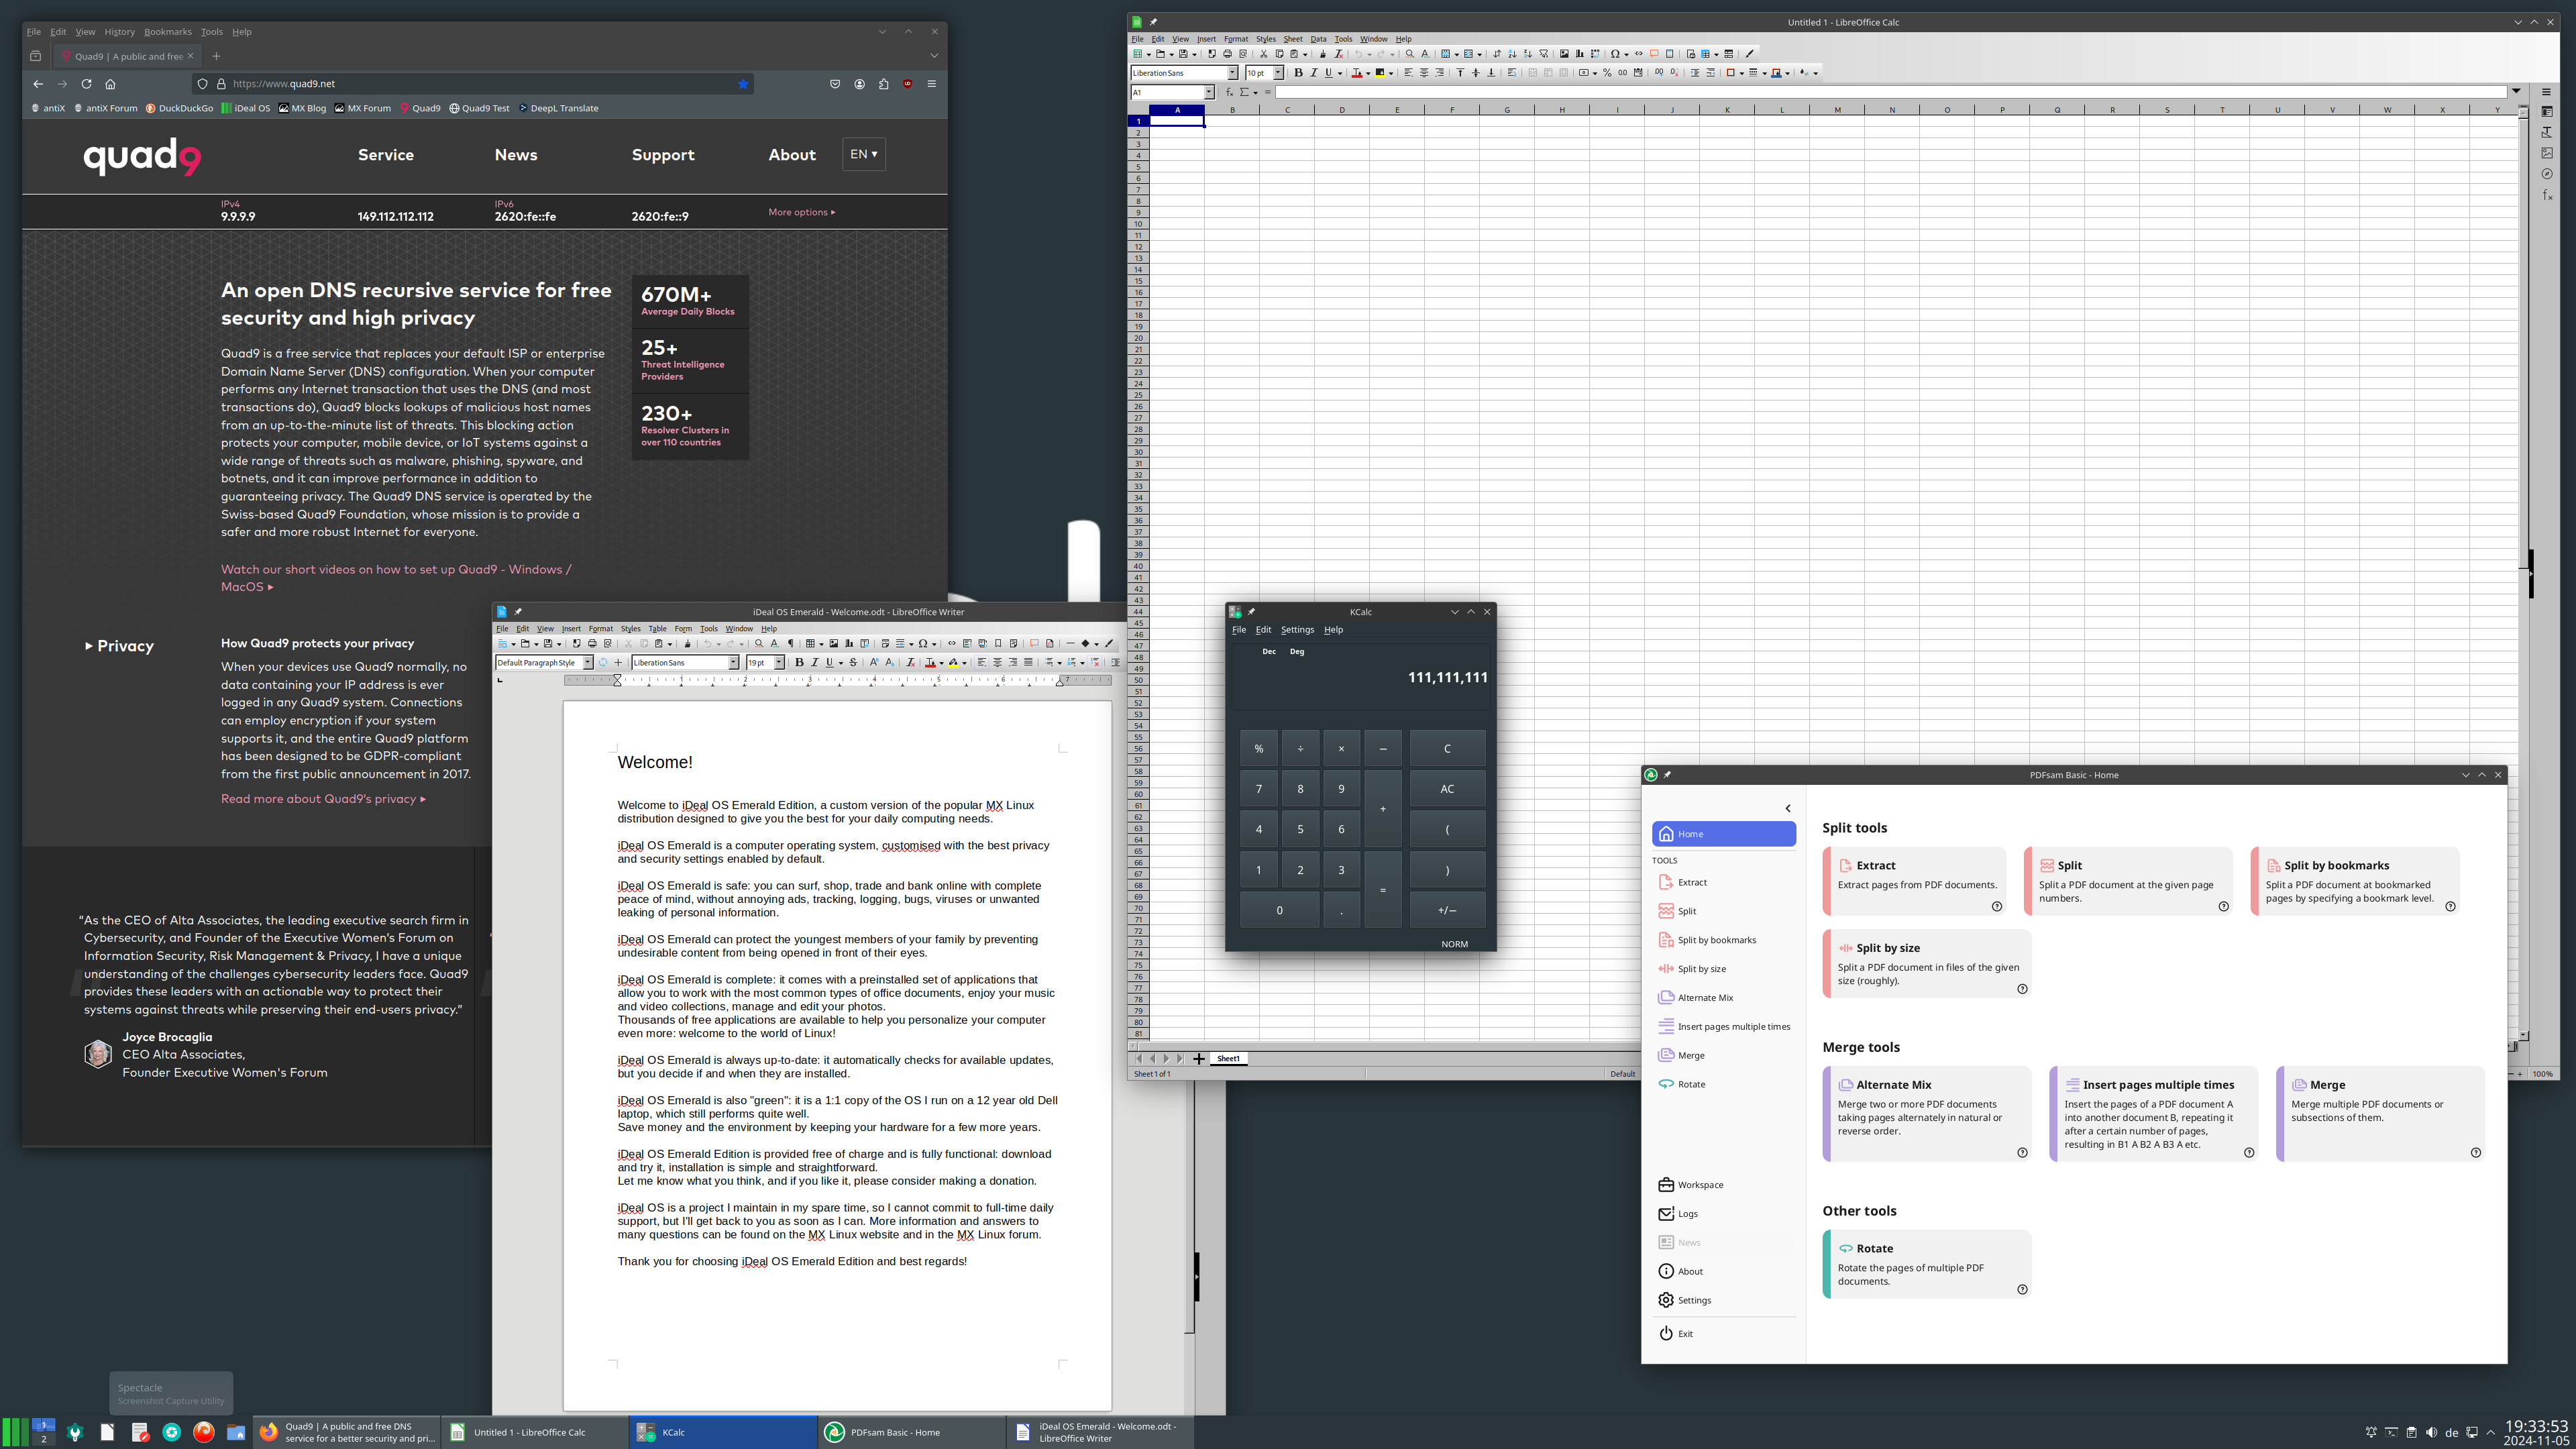Viewport: 2576px width, 1449px height.
Task: Open Firefox hamburger application menu
Action: point(931,84)
